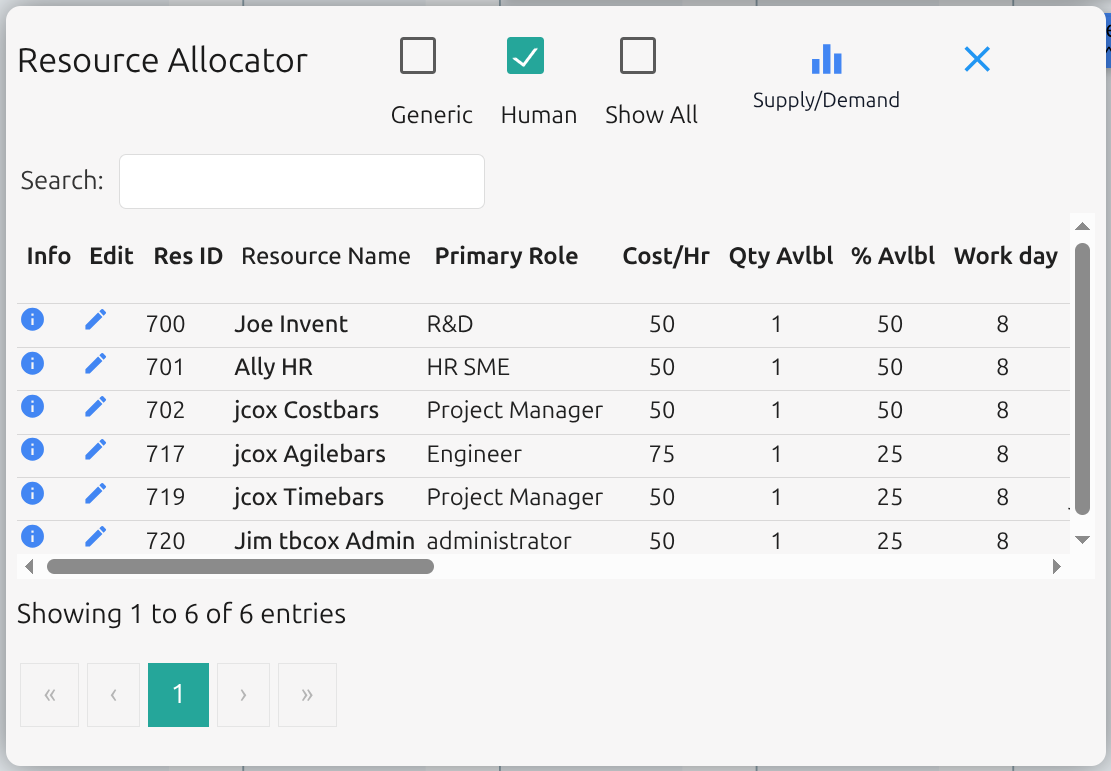Go to previous page button
1111x771 pixels.
coord(113,695)
